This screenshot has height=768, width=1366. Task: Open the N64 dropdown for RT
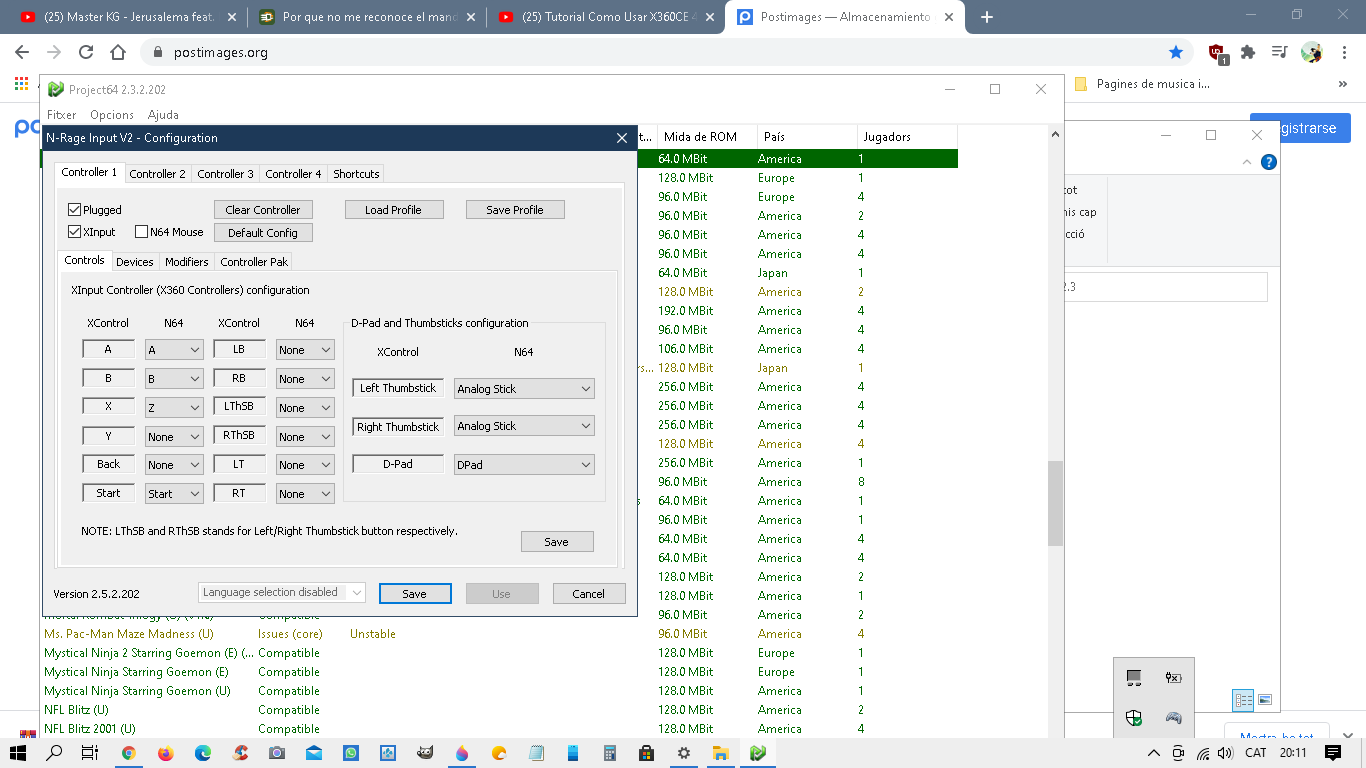coord(305,494)
